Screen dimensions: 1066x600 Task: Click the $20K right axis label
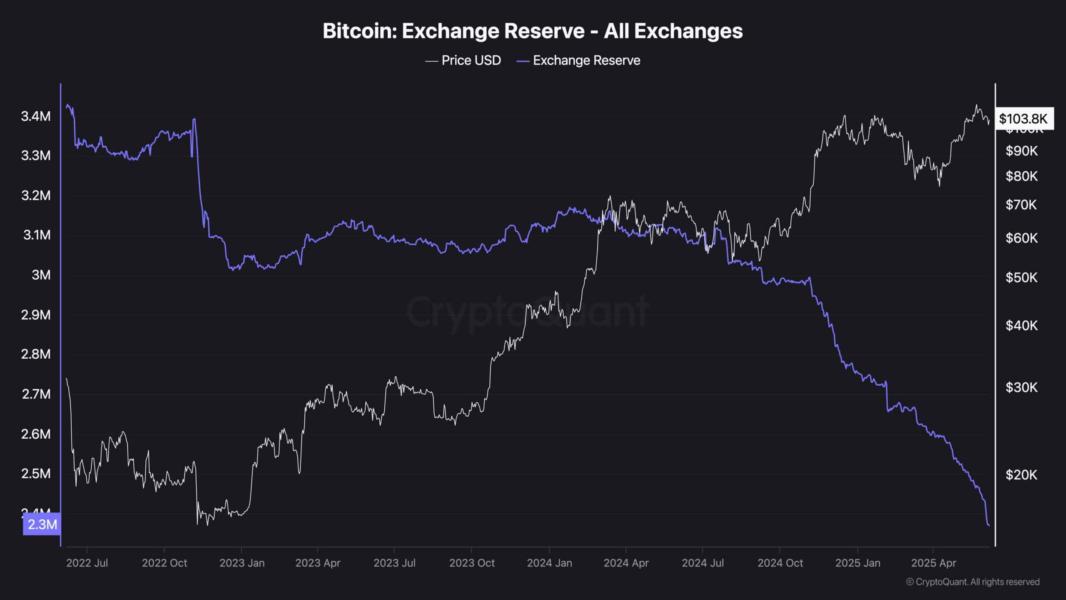coord(1020,474)
